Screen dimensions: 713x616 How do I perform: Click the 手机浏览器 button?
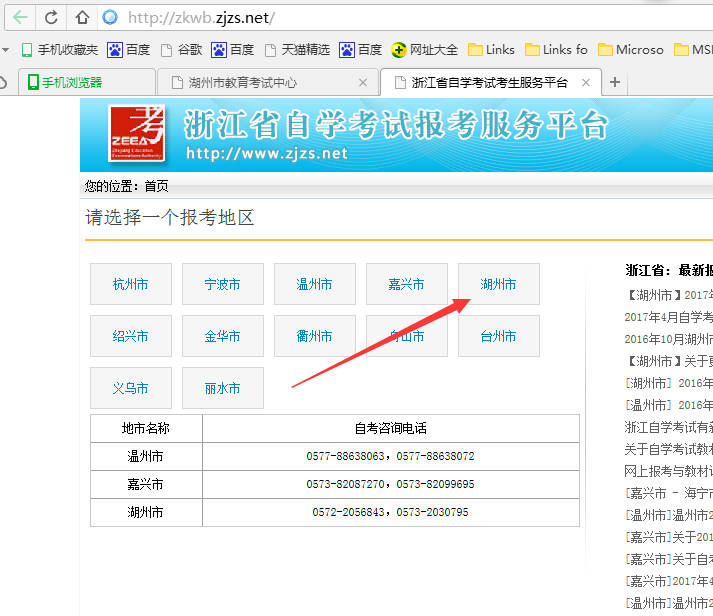(65, 82)
